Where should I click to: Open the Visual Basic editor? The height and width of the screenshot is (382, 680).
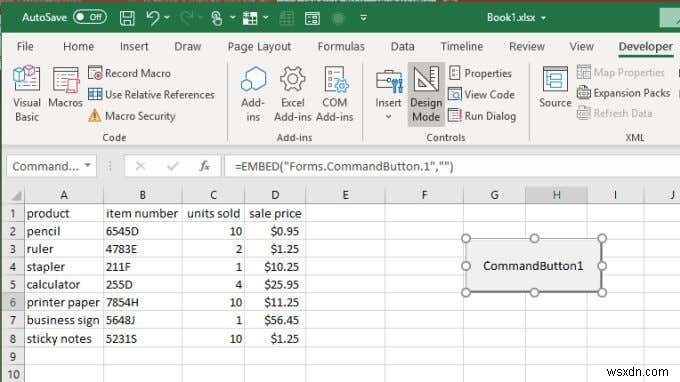click(x=26, y=93)
